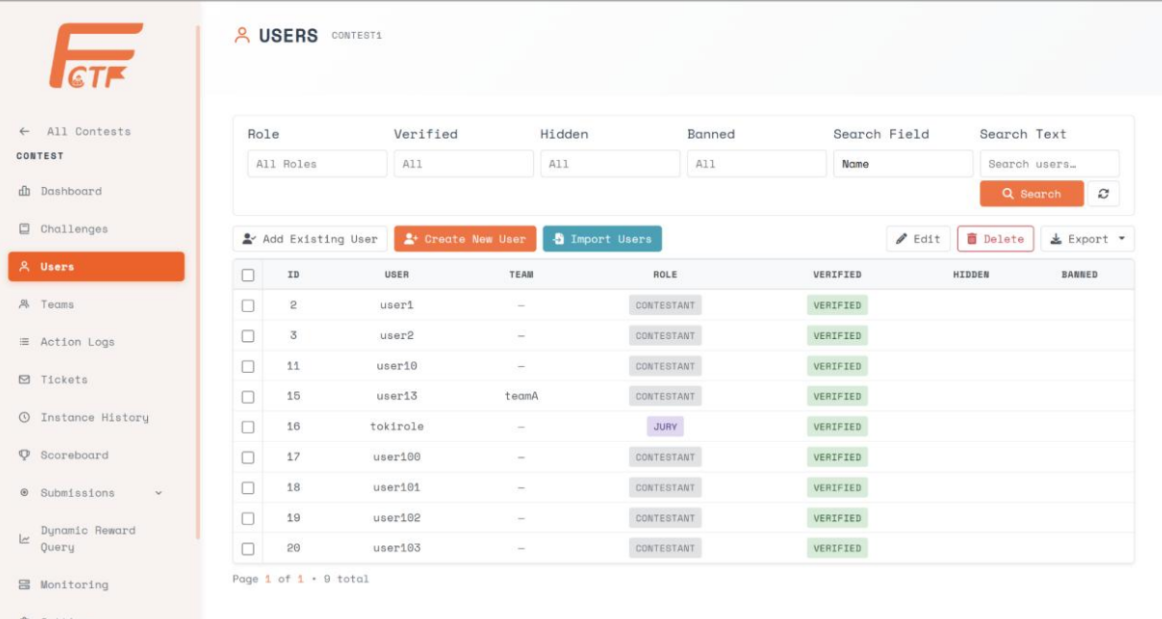
Task: Click the VERIFIED column header
Action: pos(837,275)
